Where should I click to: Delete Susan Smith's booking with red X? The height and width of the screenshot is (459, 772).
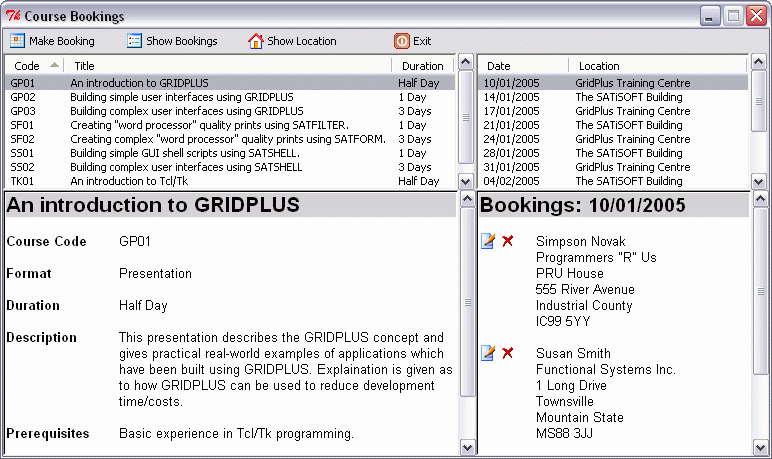(x=508, y=353)
